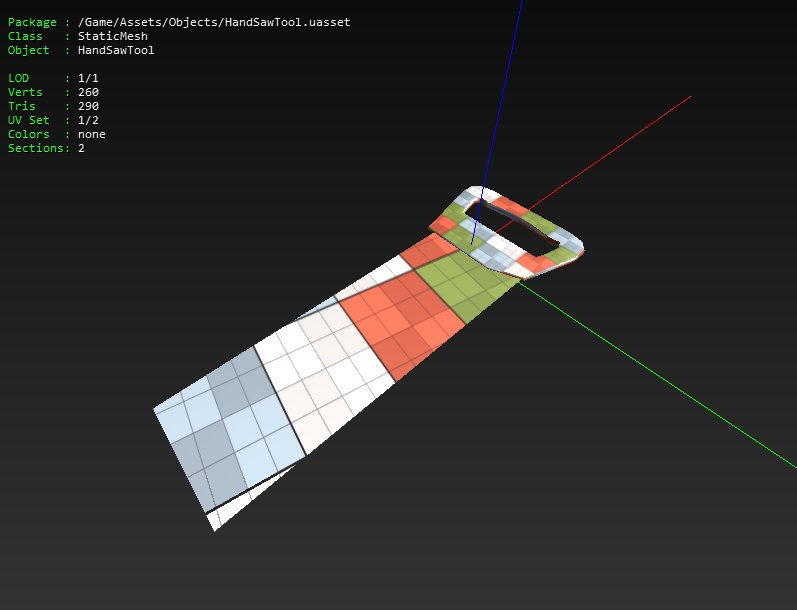Viewport: 797px width, 610px height.
Task: Click the Sections value 2
Action: pyautogui.click(x=81, y=148)
